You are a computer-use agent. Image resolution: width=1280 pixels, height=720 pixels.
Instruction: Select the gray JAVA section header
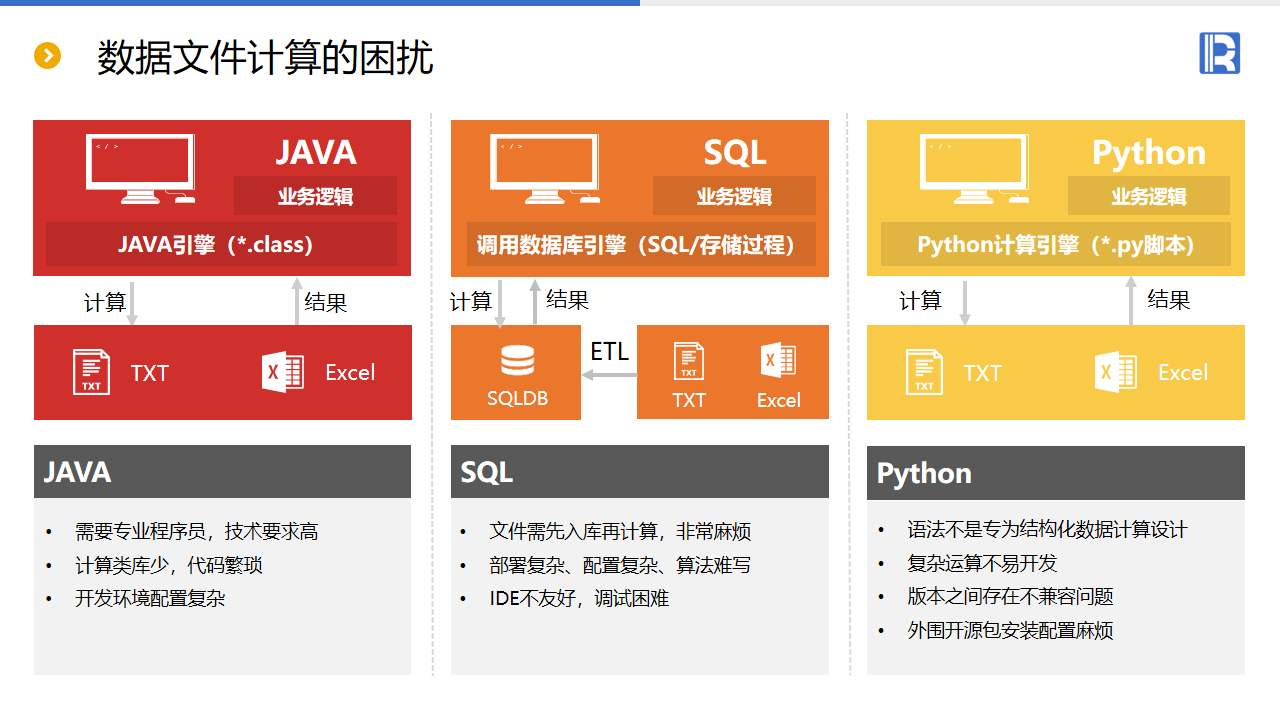(222, 472)
